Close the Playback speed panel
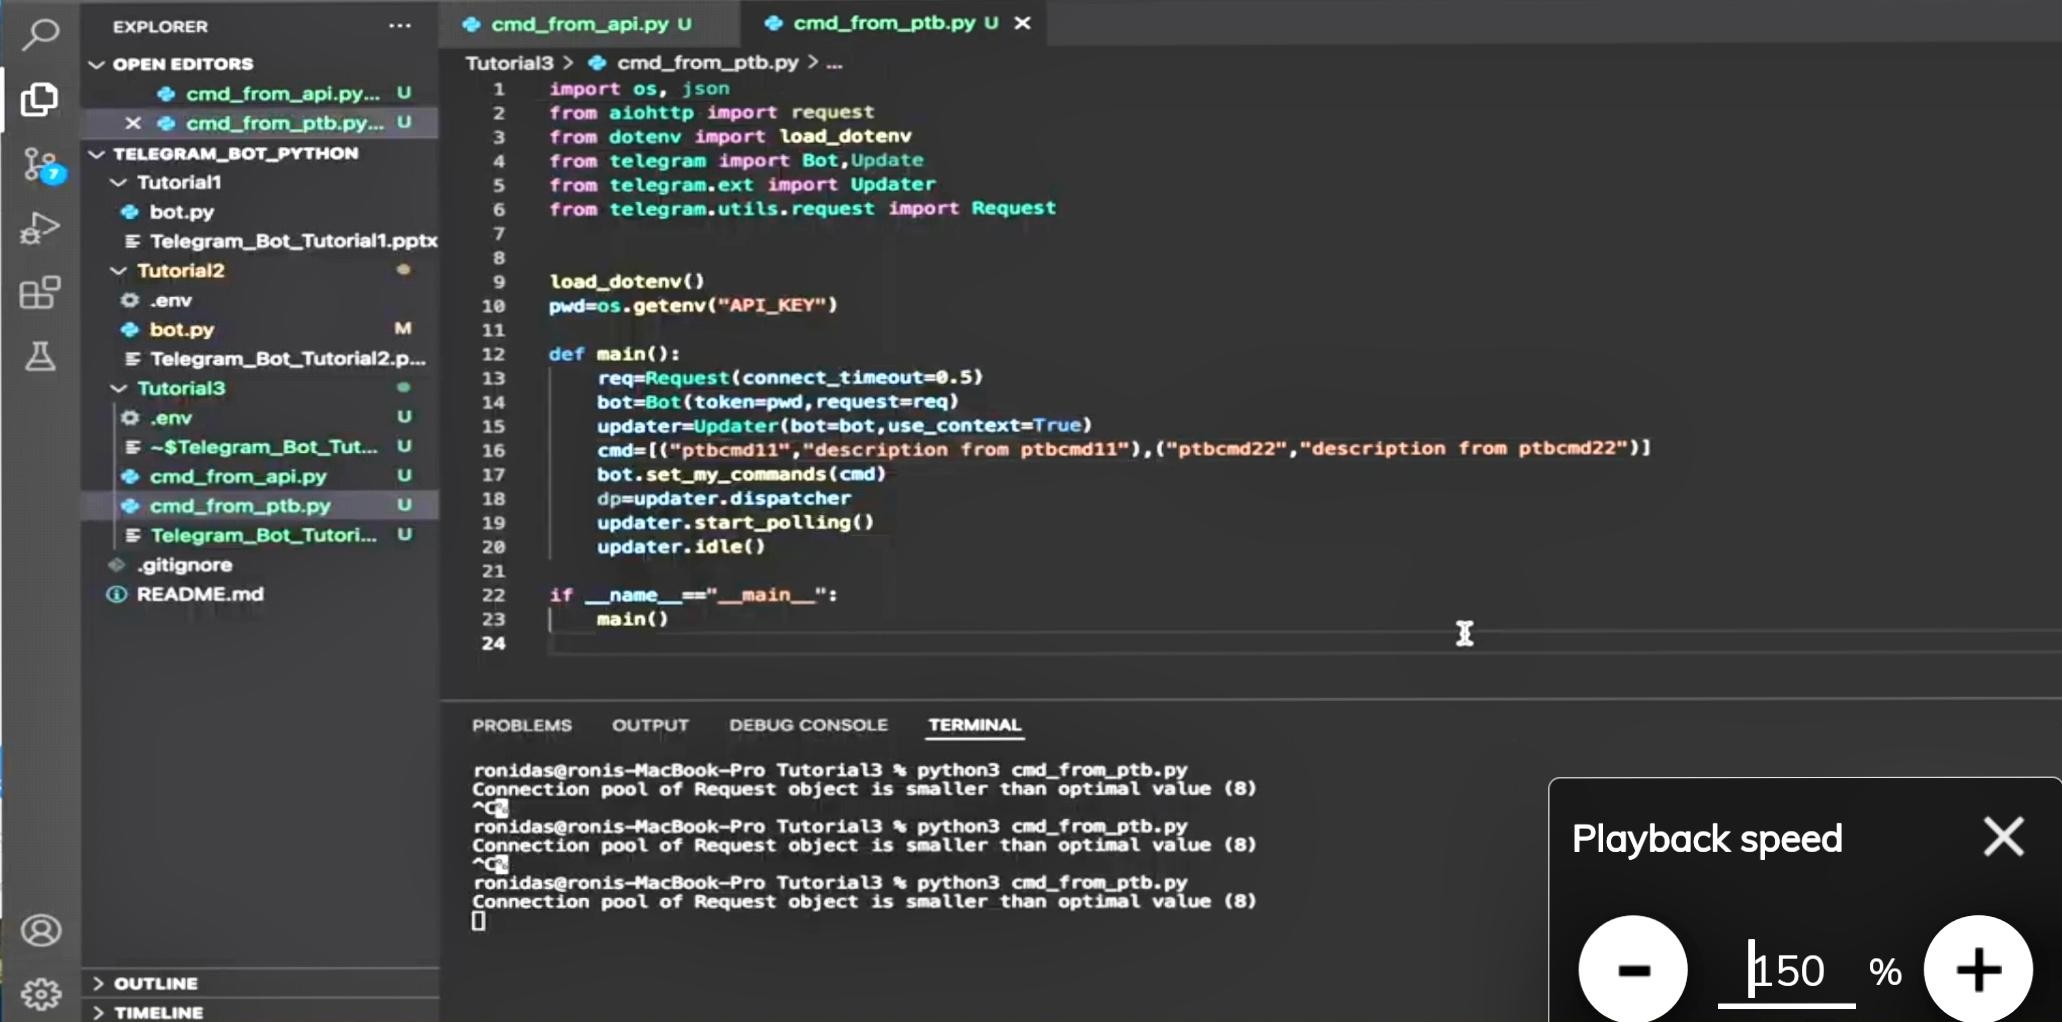The image size is (2062, 1022). [2003, 837]
